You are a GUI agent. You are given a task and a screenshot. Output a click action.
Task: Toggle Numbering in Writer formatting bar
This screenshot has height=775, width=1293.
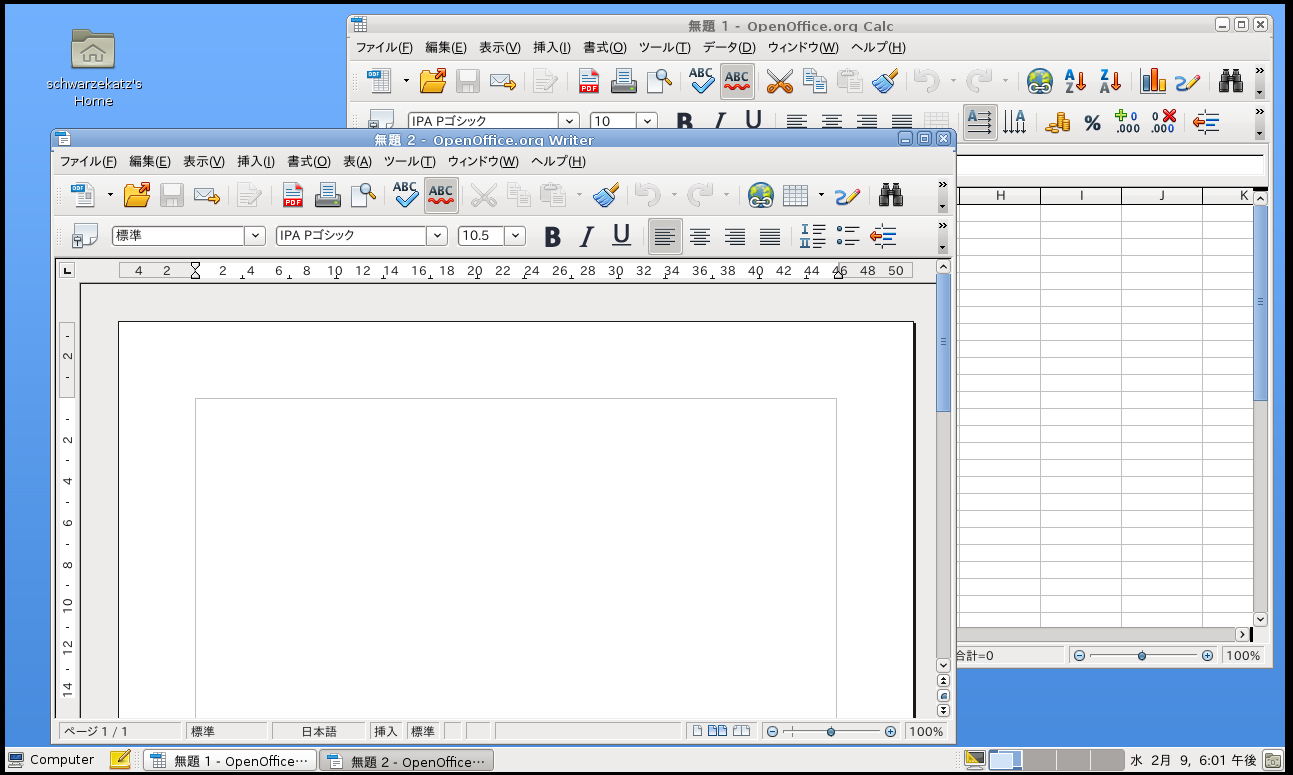[812, 236]
